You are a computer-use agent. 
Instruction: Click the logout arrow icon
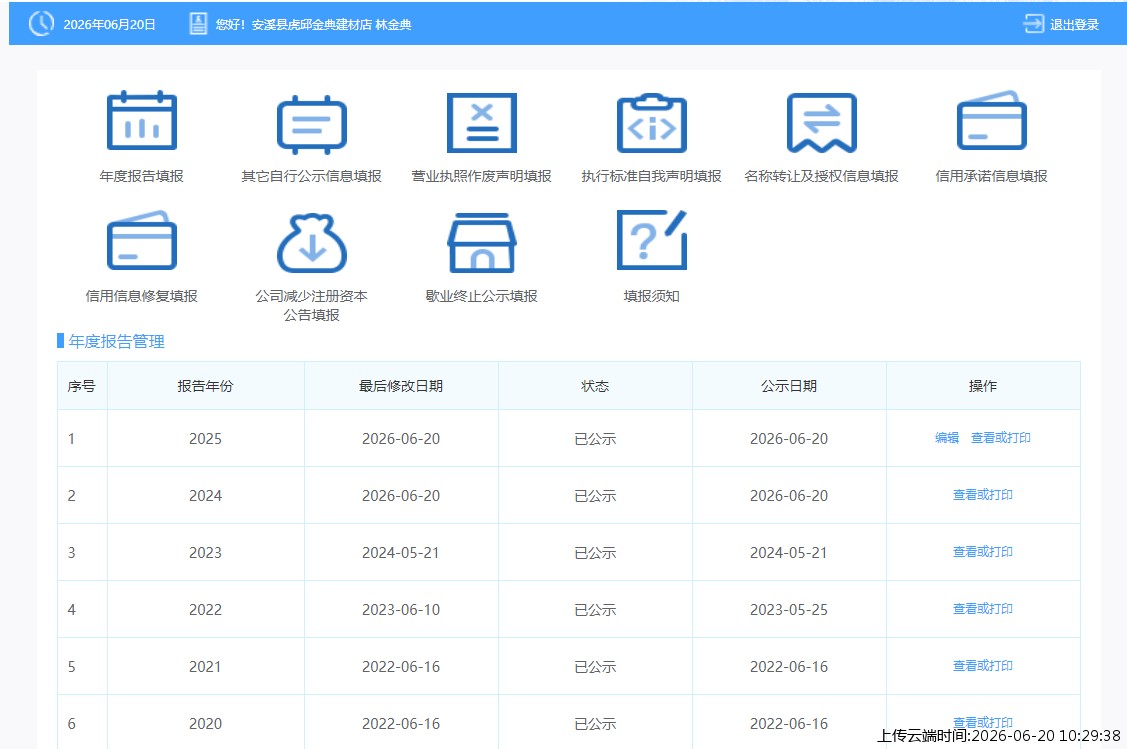point(1034,24)
